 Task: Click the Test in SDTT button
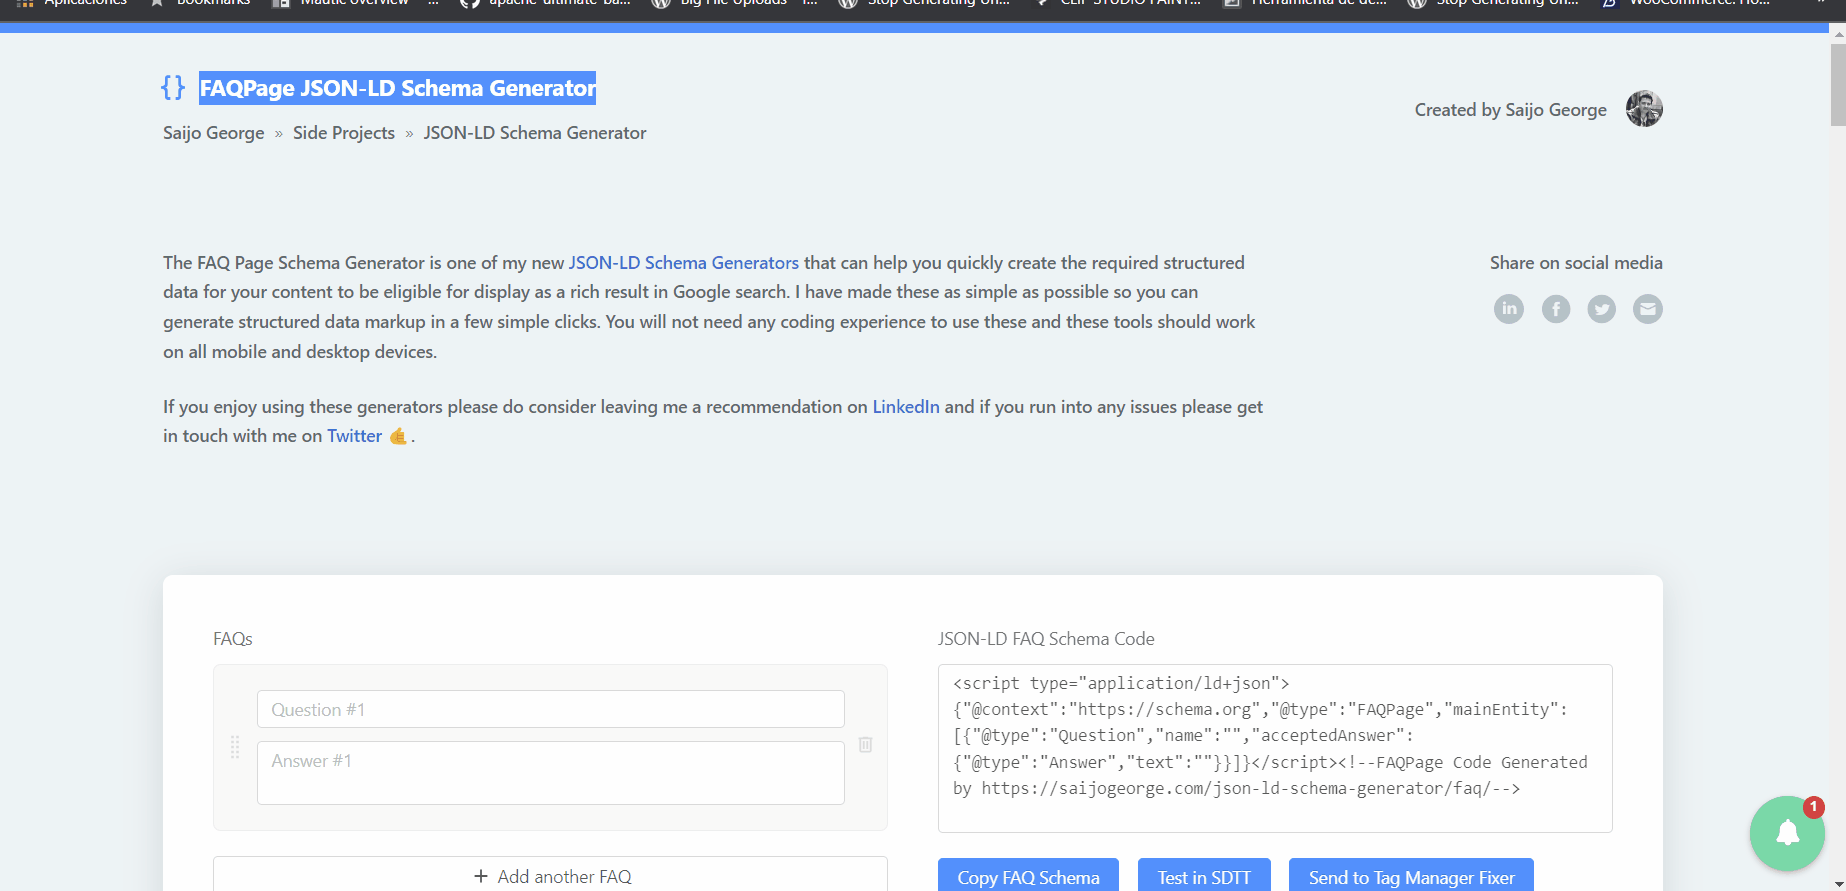coord(1203,876)
